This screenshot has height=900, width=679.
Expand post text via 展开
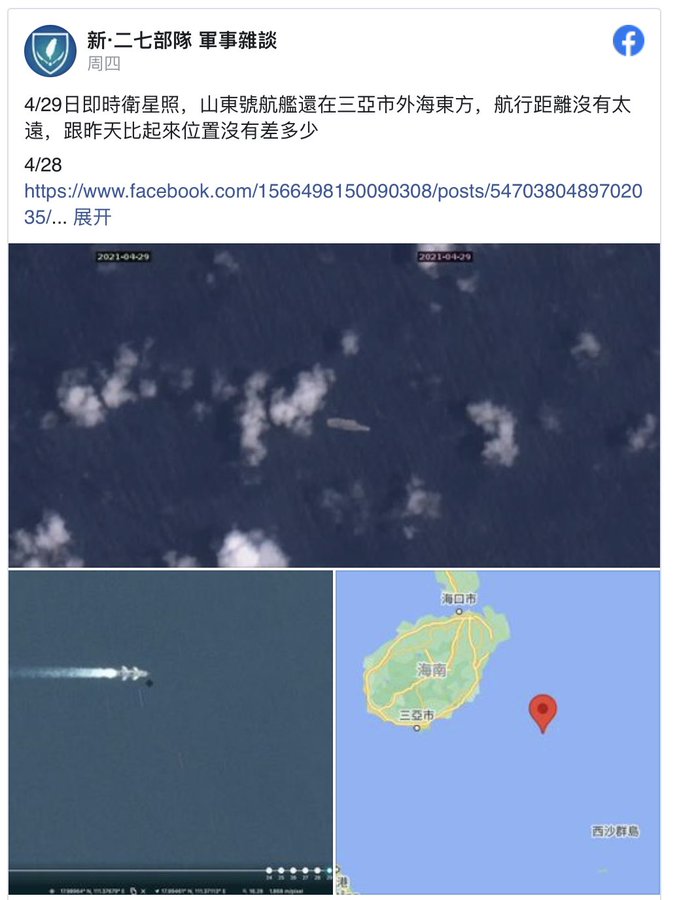pos(92,217)
